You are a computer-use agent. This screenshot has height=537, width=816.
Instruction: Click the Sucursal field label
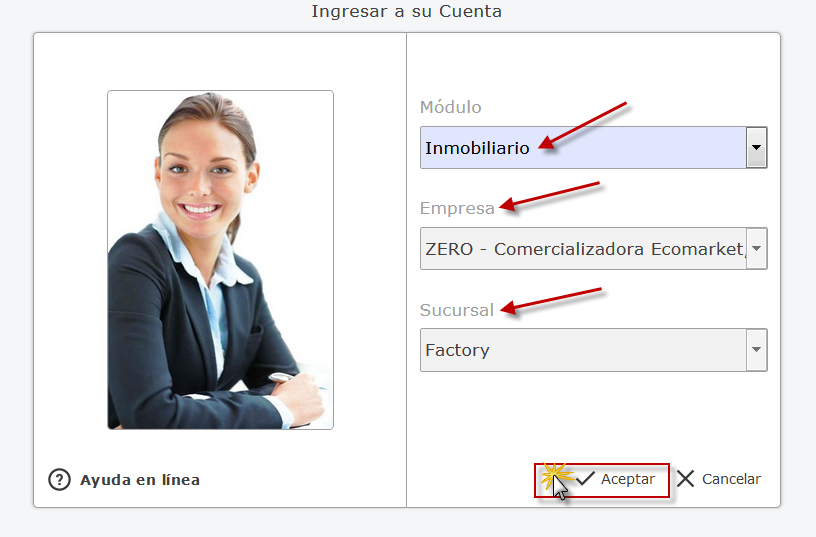(x=456, y=310)
